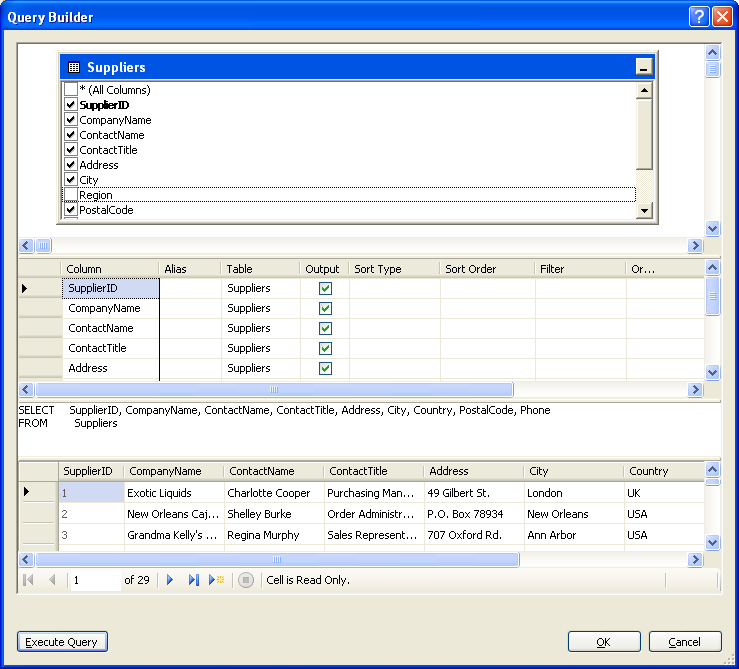This screenshot has height=669, width=739.
Task: Click the Suppliers table cell for Address row
Action: click(261, 368)
